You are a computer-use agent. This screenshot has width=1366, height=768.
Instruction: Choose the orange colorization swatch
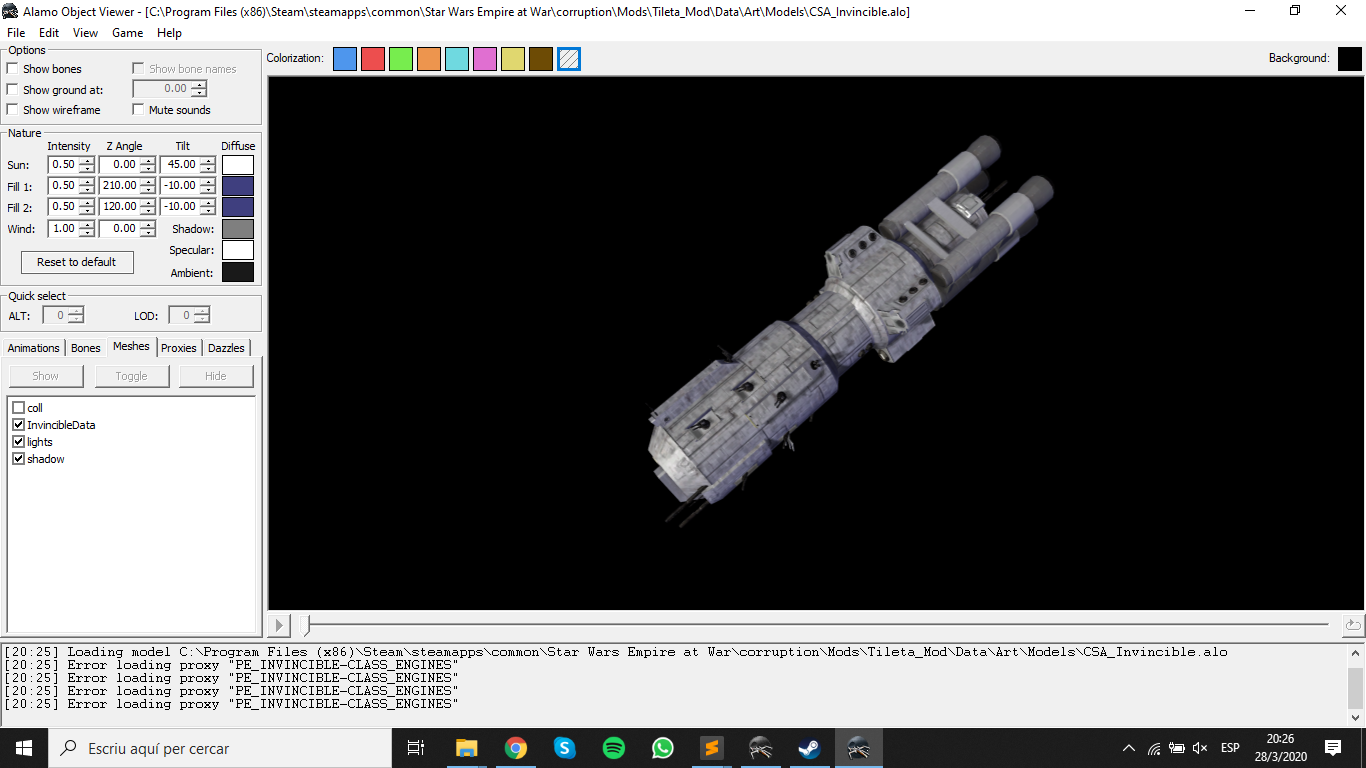(429, 59)
